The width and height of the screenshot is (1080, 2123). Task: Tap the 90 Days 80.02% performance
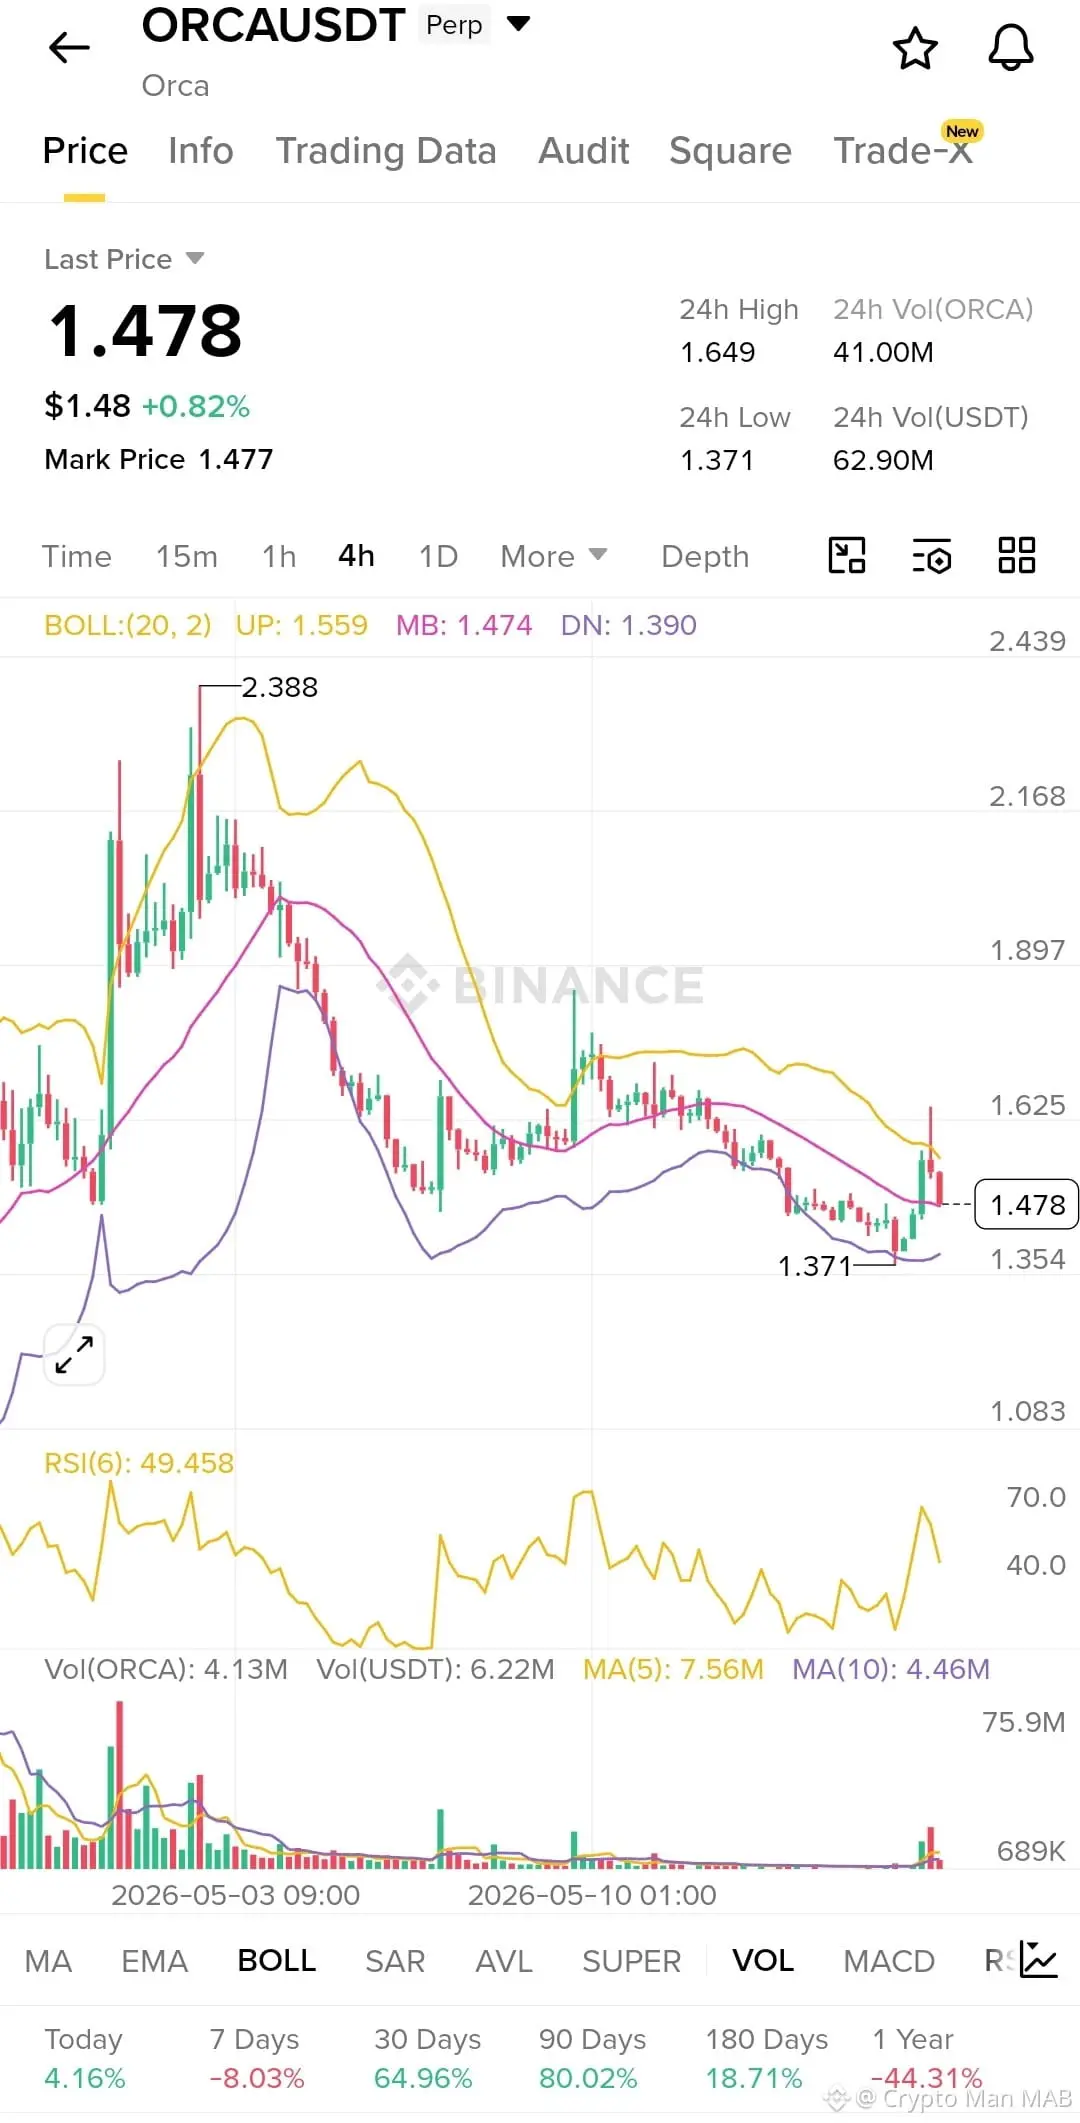pyautogui.click(x=592, y=2059)
